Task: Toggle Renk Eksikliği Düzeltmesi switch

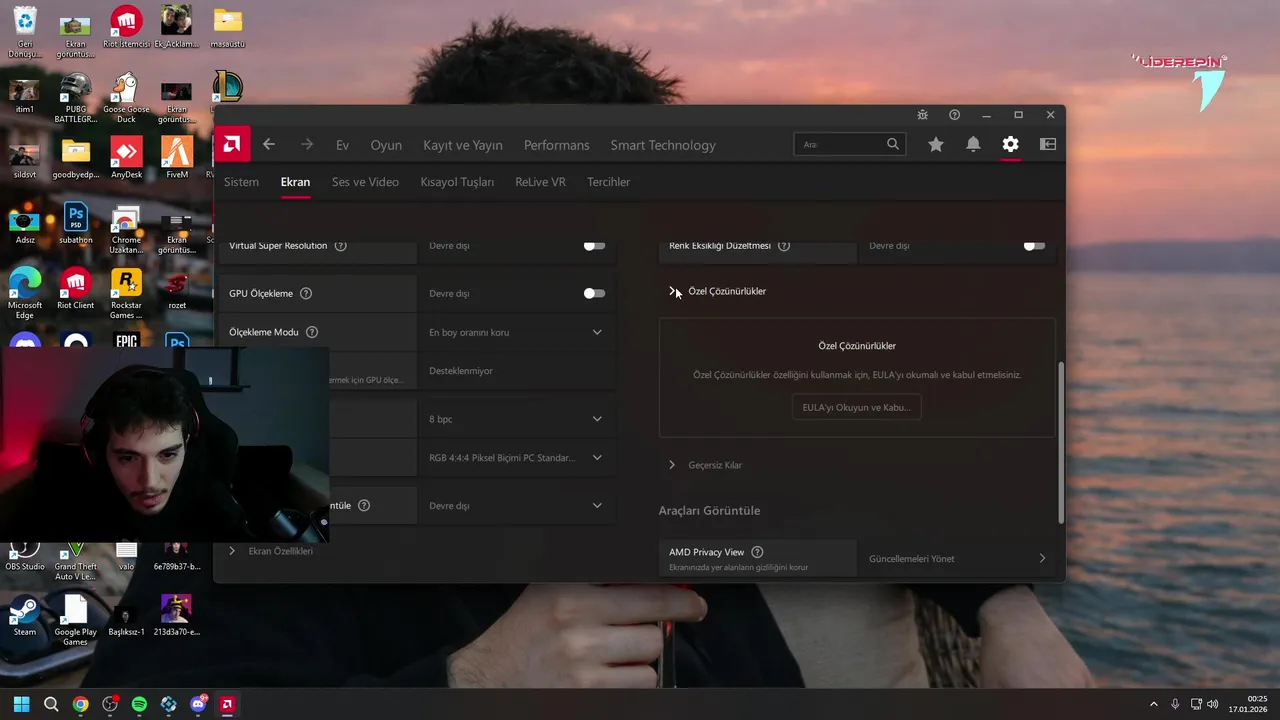Action: pyautogui.click(x=1034, y=246)
